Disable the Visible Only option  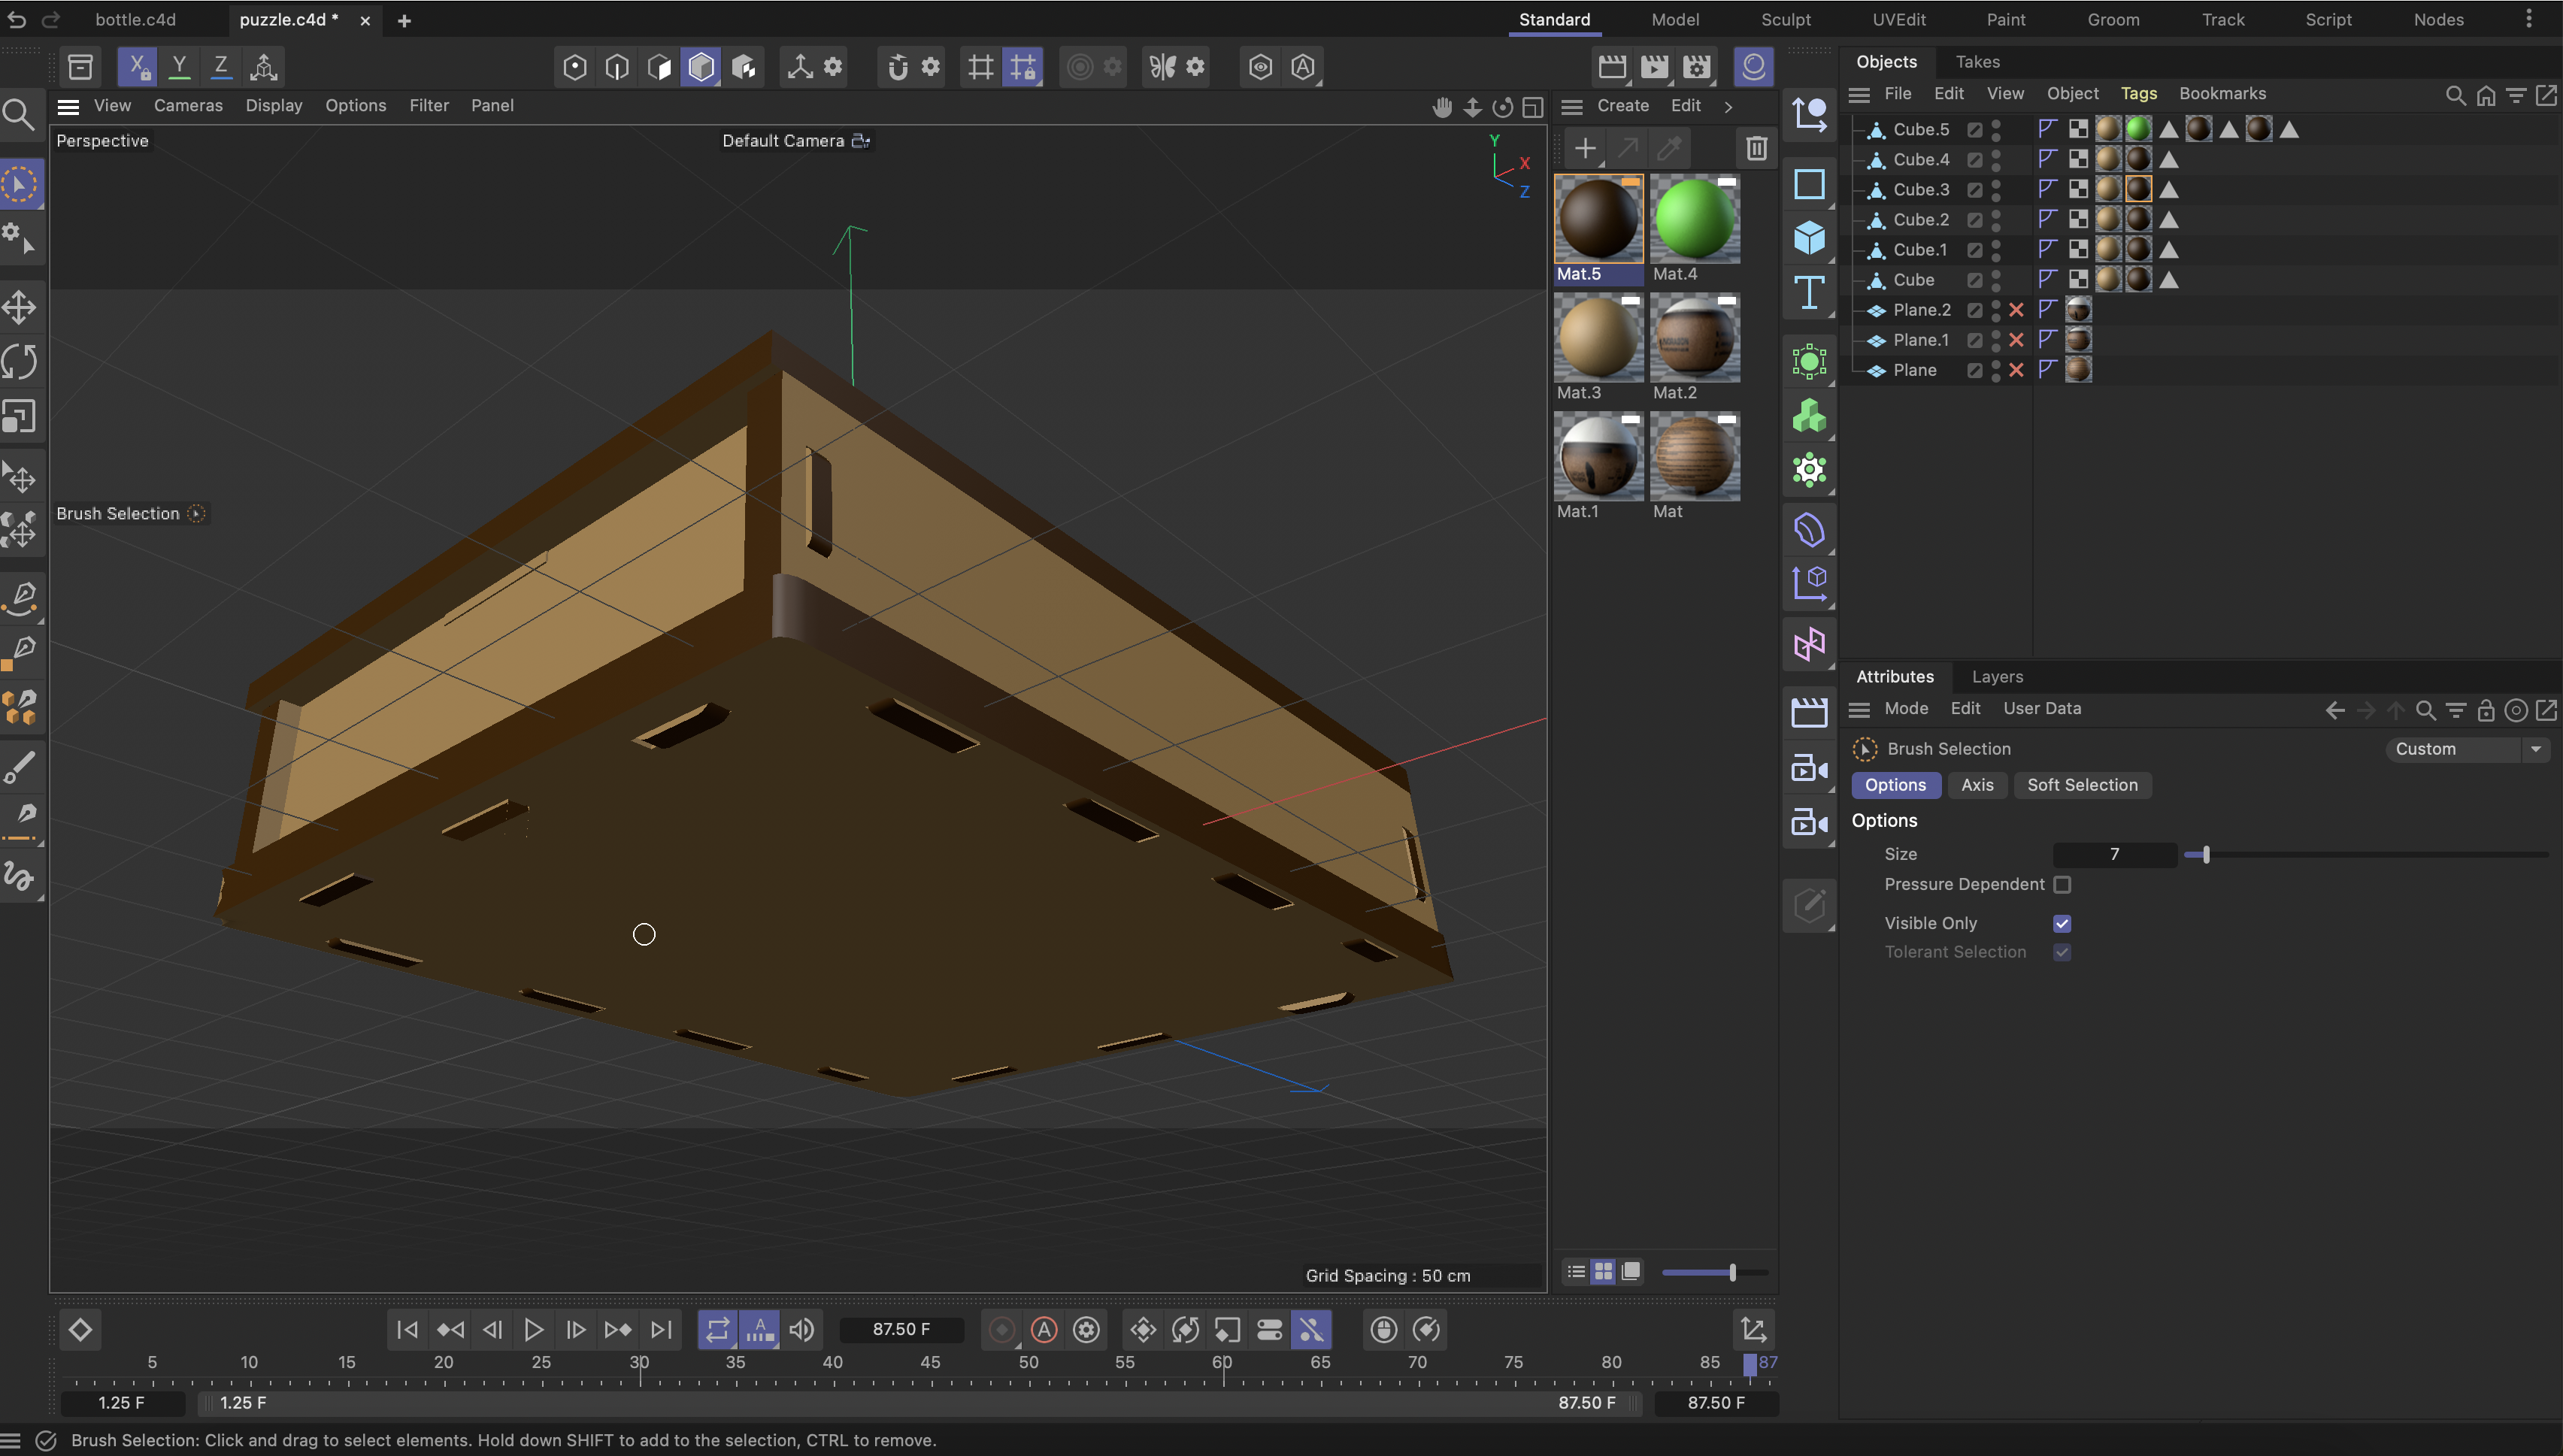pos(2061,923)
